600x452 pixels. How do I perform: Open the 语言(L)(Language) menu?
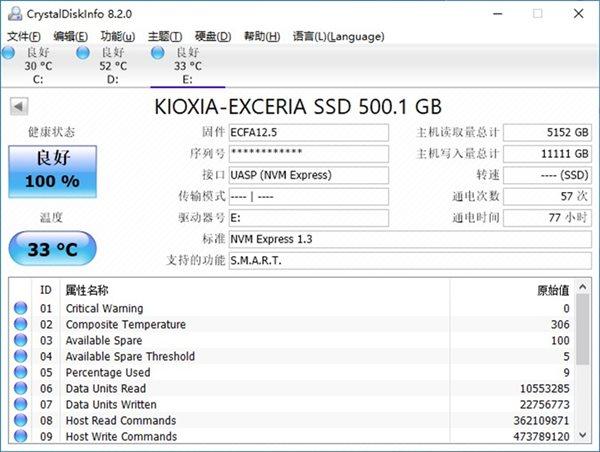pyautogui.click(x=339, y=36)
